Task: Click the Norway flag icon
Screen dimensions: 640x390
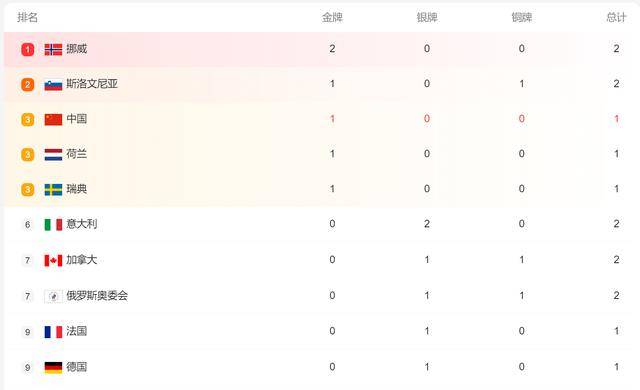Action: pos(53,49)
